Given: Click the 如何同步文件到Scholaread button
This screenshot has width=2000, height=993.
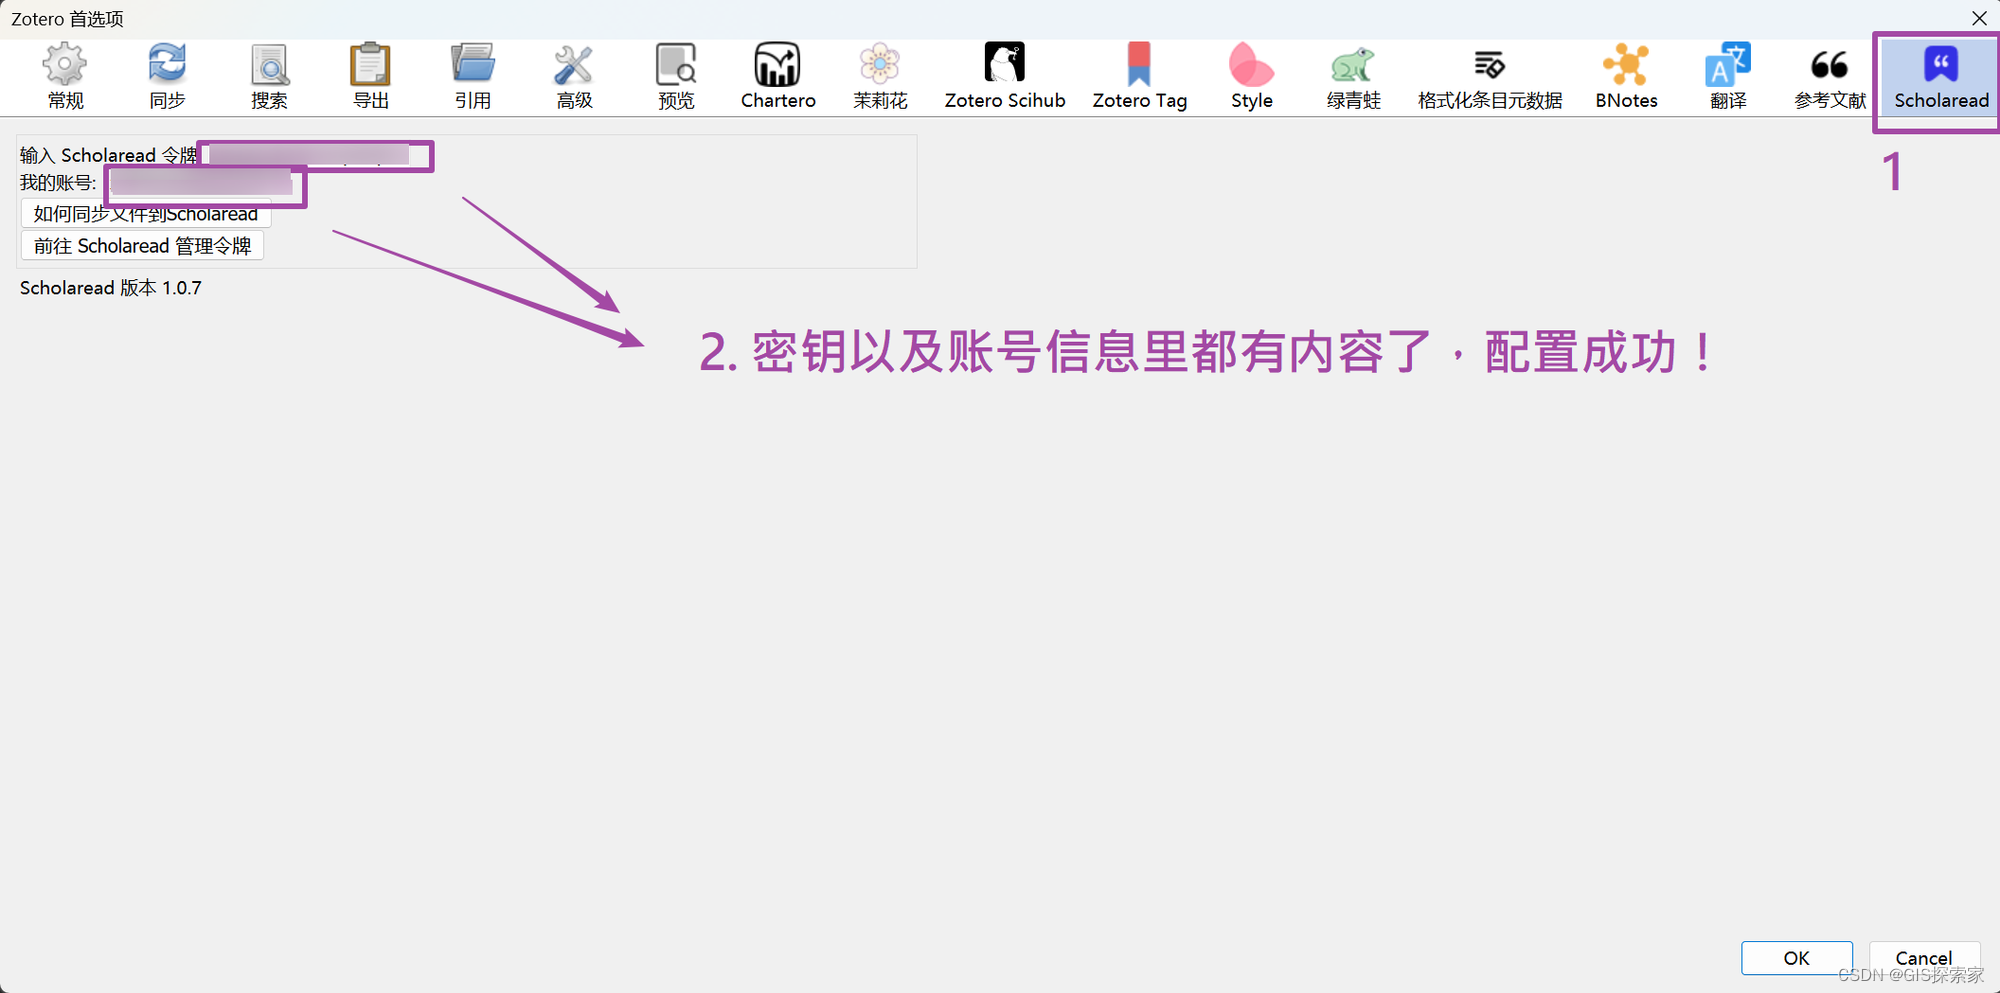Looking at the screenshot, I should point(146,214).
